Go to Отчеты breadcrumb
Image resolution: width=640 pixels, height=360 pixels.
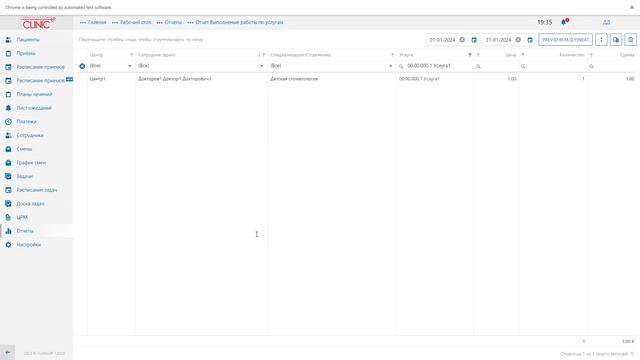click(173, 22)
